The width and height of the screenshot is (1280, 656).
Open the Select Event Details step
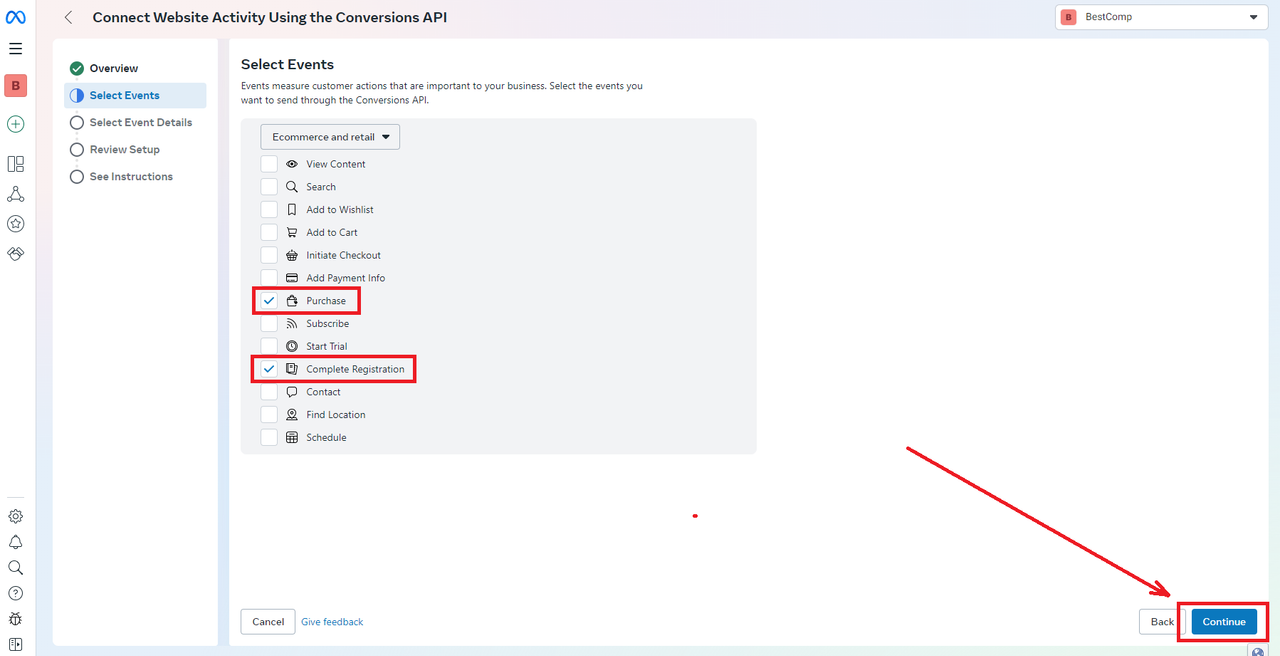click(x=130, y=122)
